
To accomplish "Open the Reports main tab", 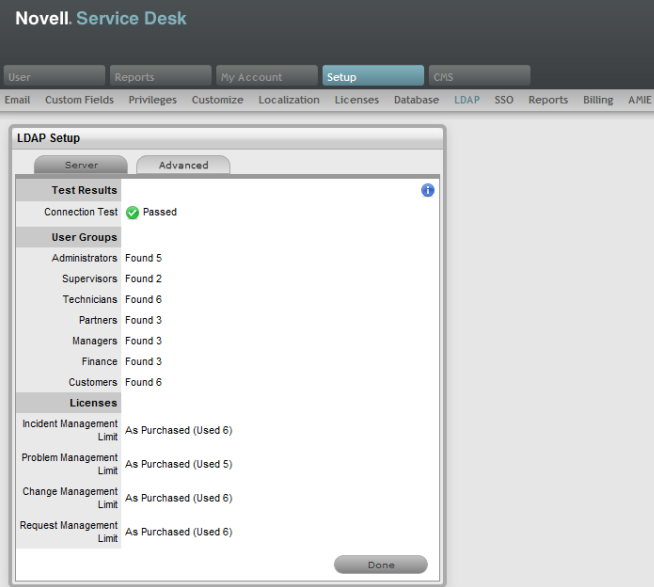I will click(x=161, y=77).
